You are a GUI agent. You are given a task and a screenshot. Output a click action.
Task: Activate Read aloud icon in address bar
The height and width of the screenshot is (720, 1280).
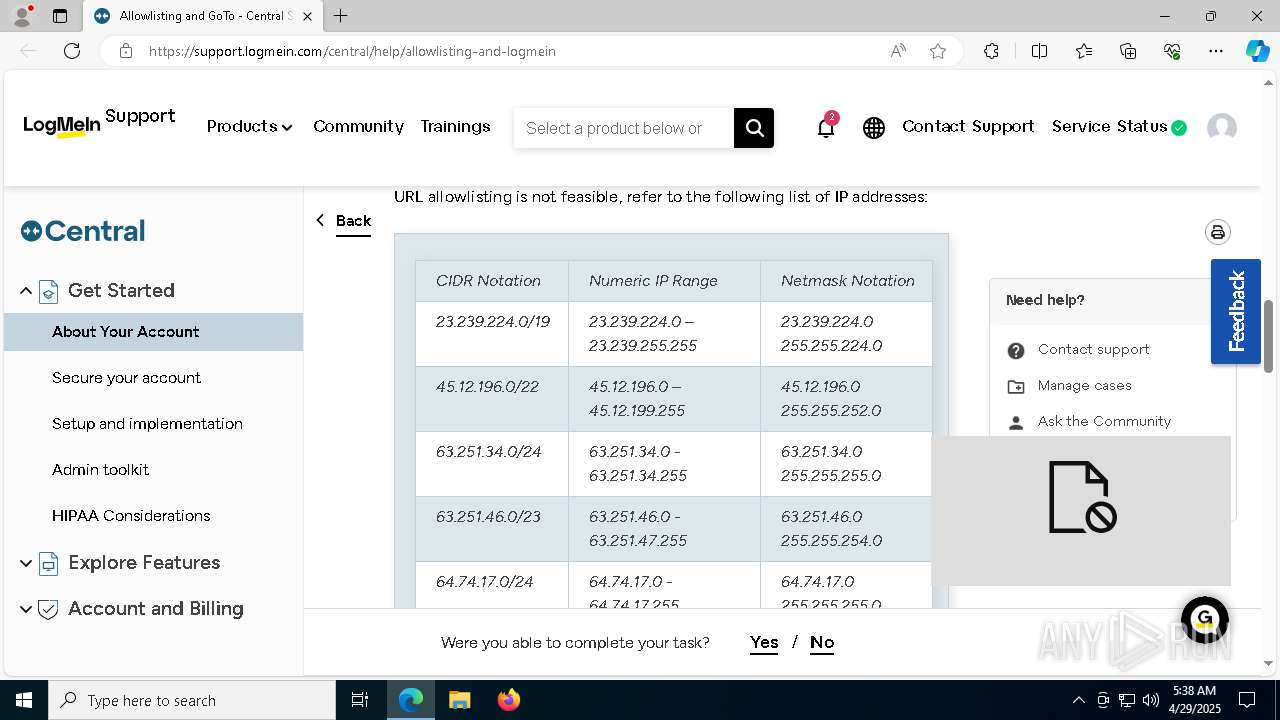pos(898,51)
